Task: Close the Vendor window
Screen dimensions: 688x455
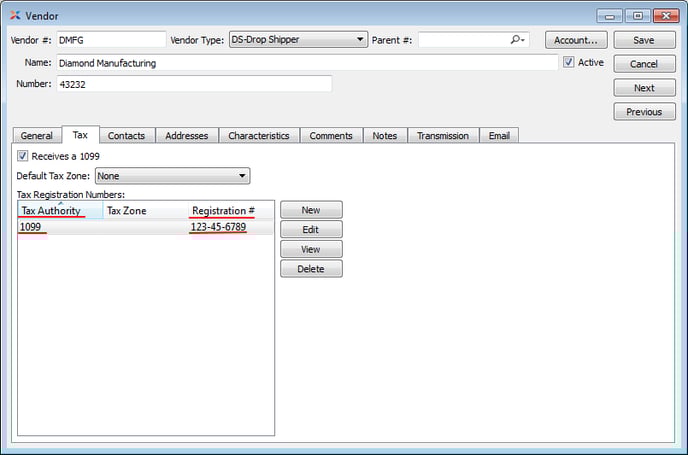Action: [x=666, y=16]
